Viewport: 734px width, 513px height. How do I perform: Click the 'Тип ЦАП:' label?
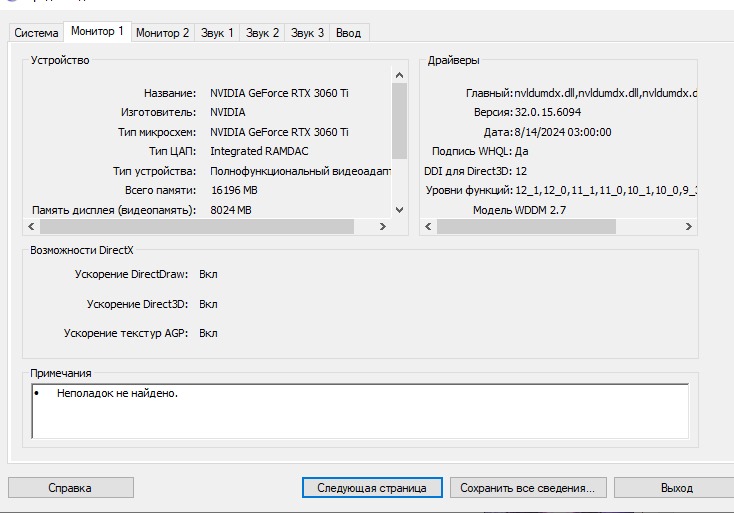(x=172, y=151)
